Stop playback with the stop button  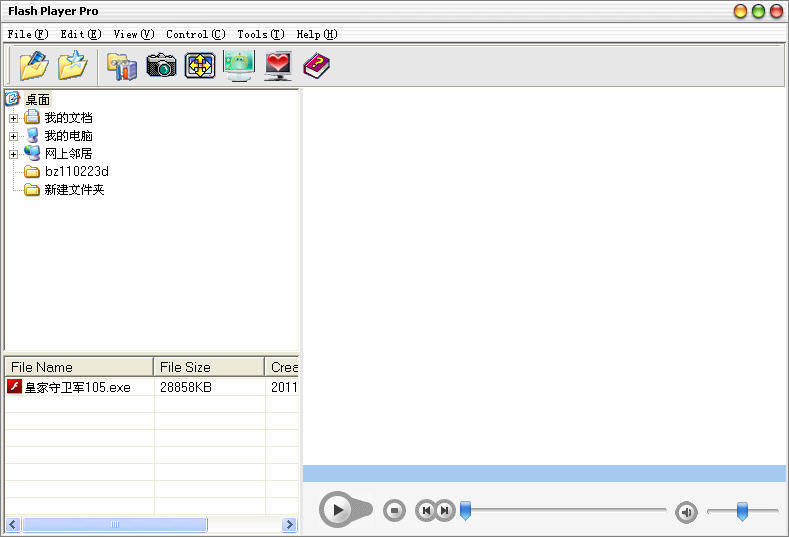pos(394,511)
